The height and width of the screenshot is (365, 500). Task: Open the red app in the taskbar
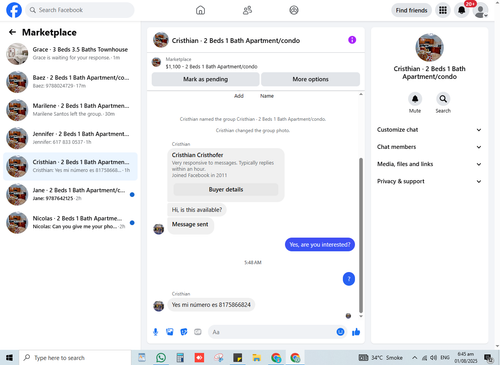[x=199, y=358]
